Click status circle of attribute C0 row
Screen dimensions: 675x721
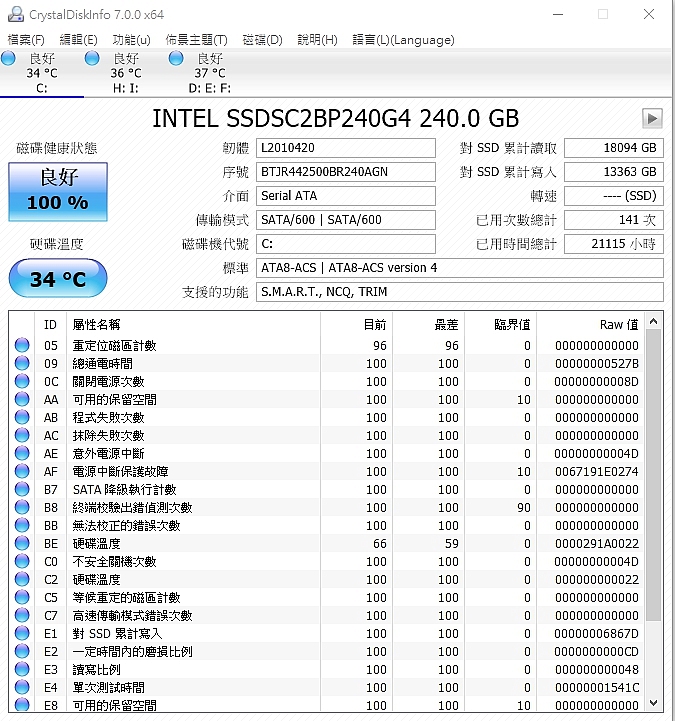[22, 561]
